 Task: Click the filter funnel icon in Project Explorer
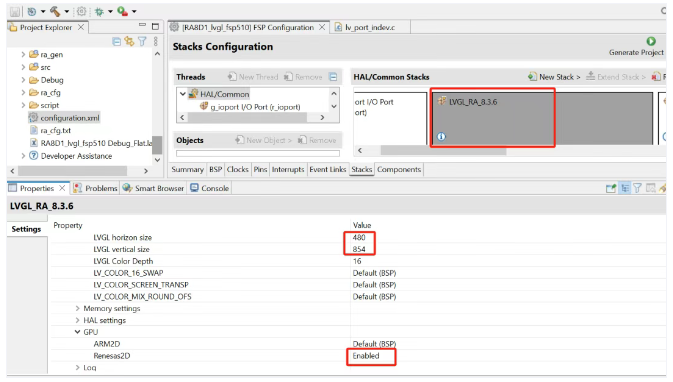coord(142,41)
